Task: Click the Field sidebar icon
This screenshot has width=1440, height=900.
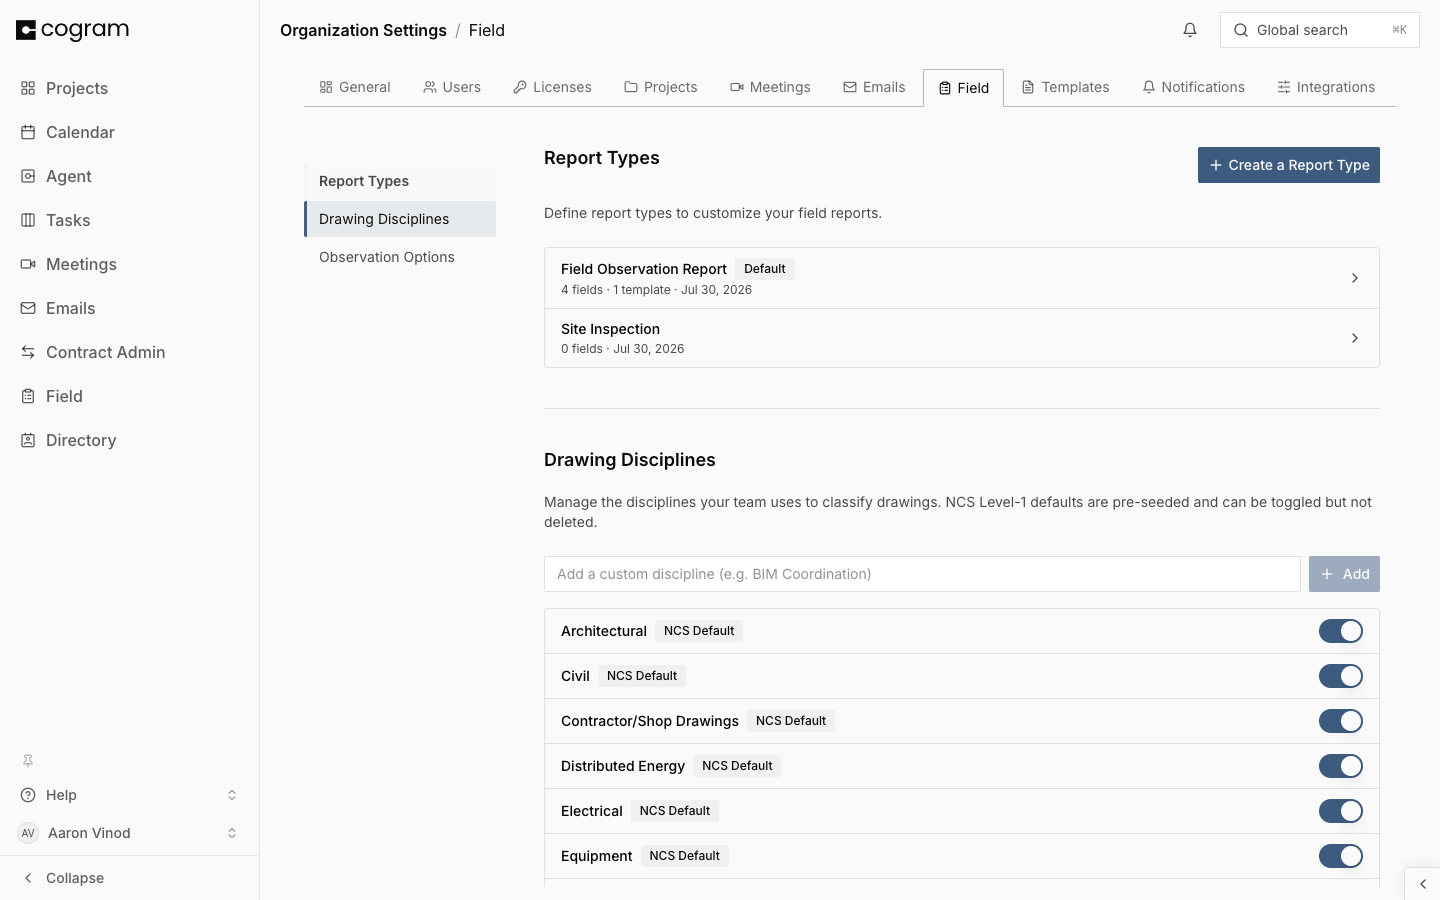Action: point(28,396)
